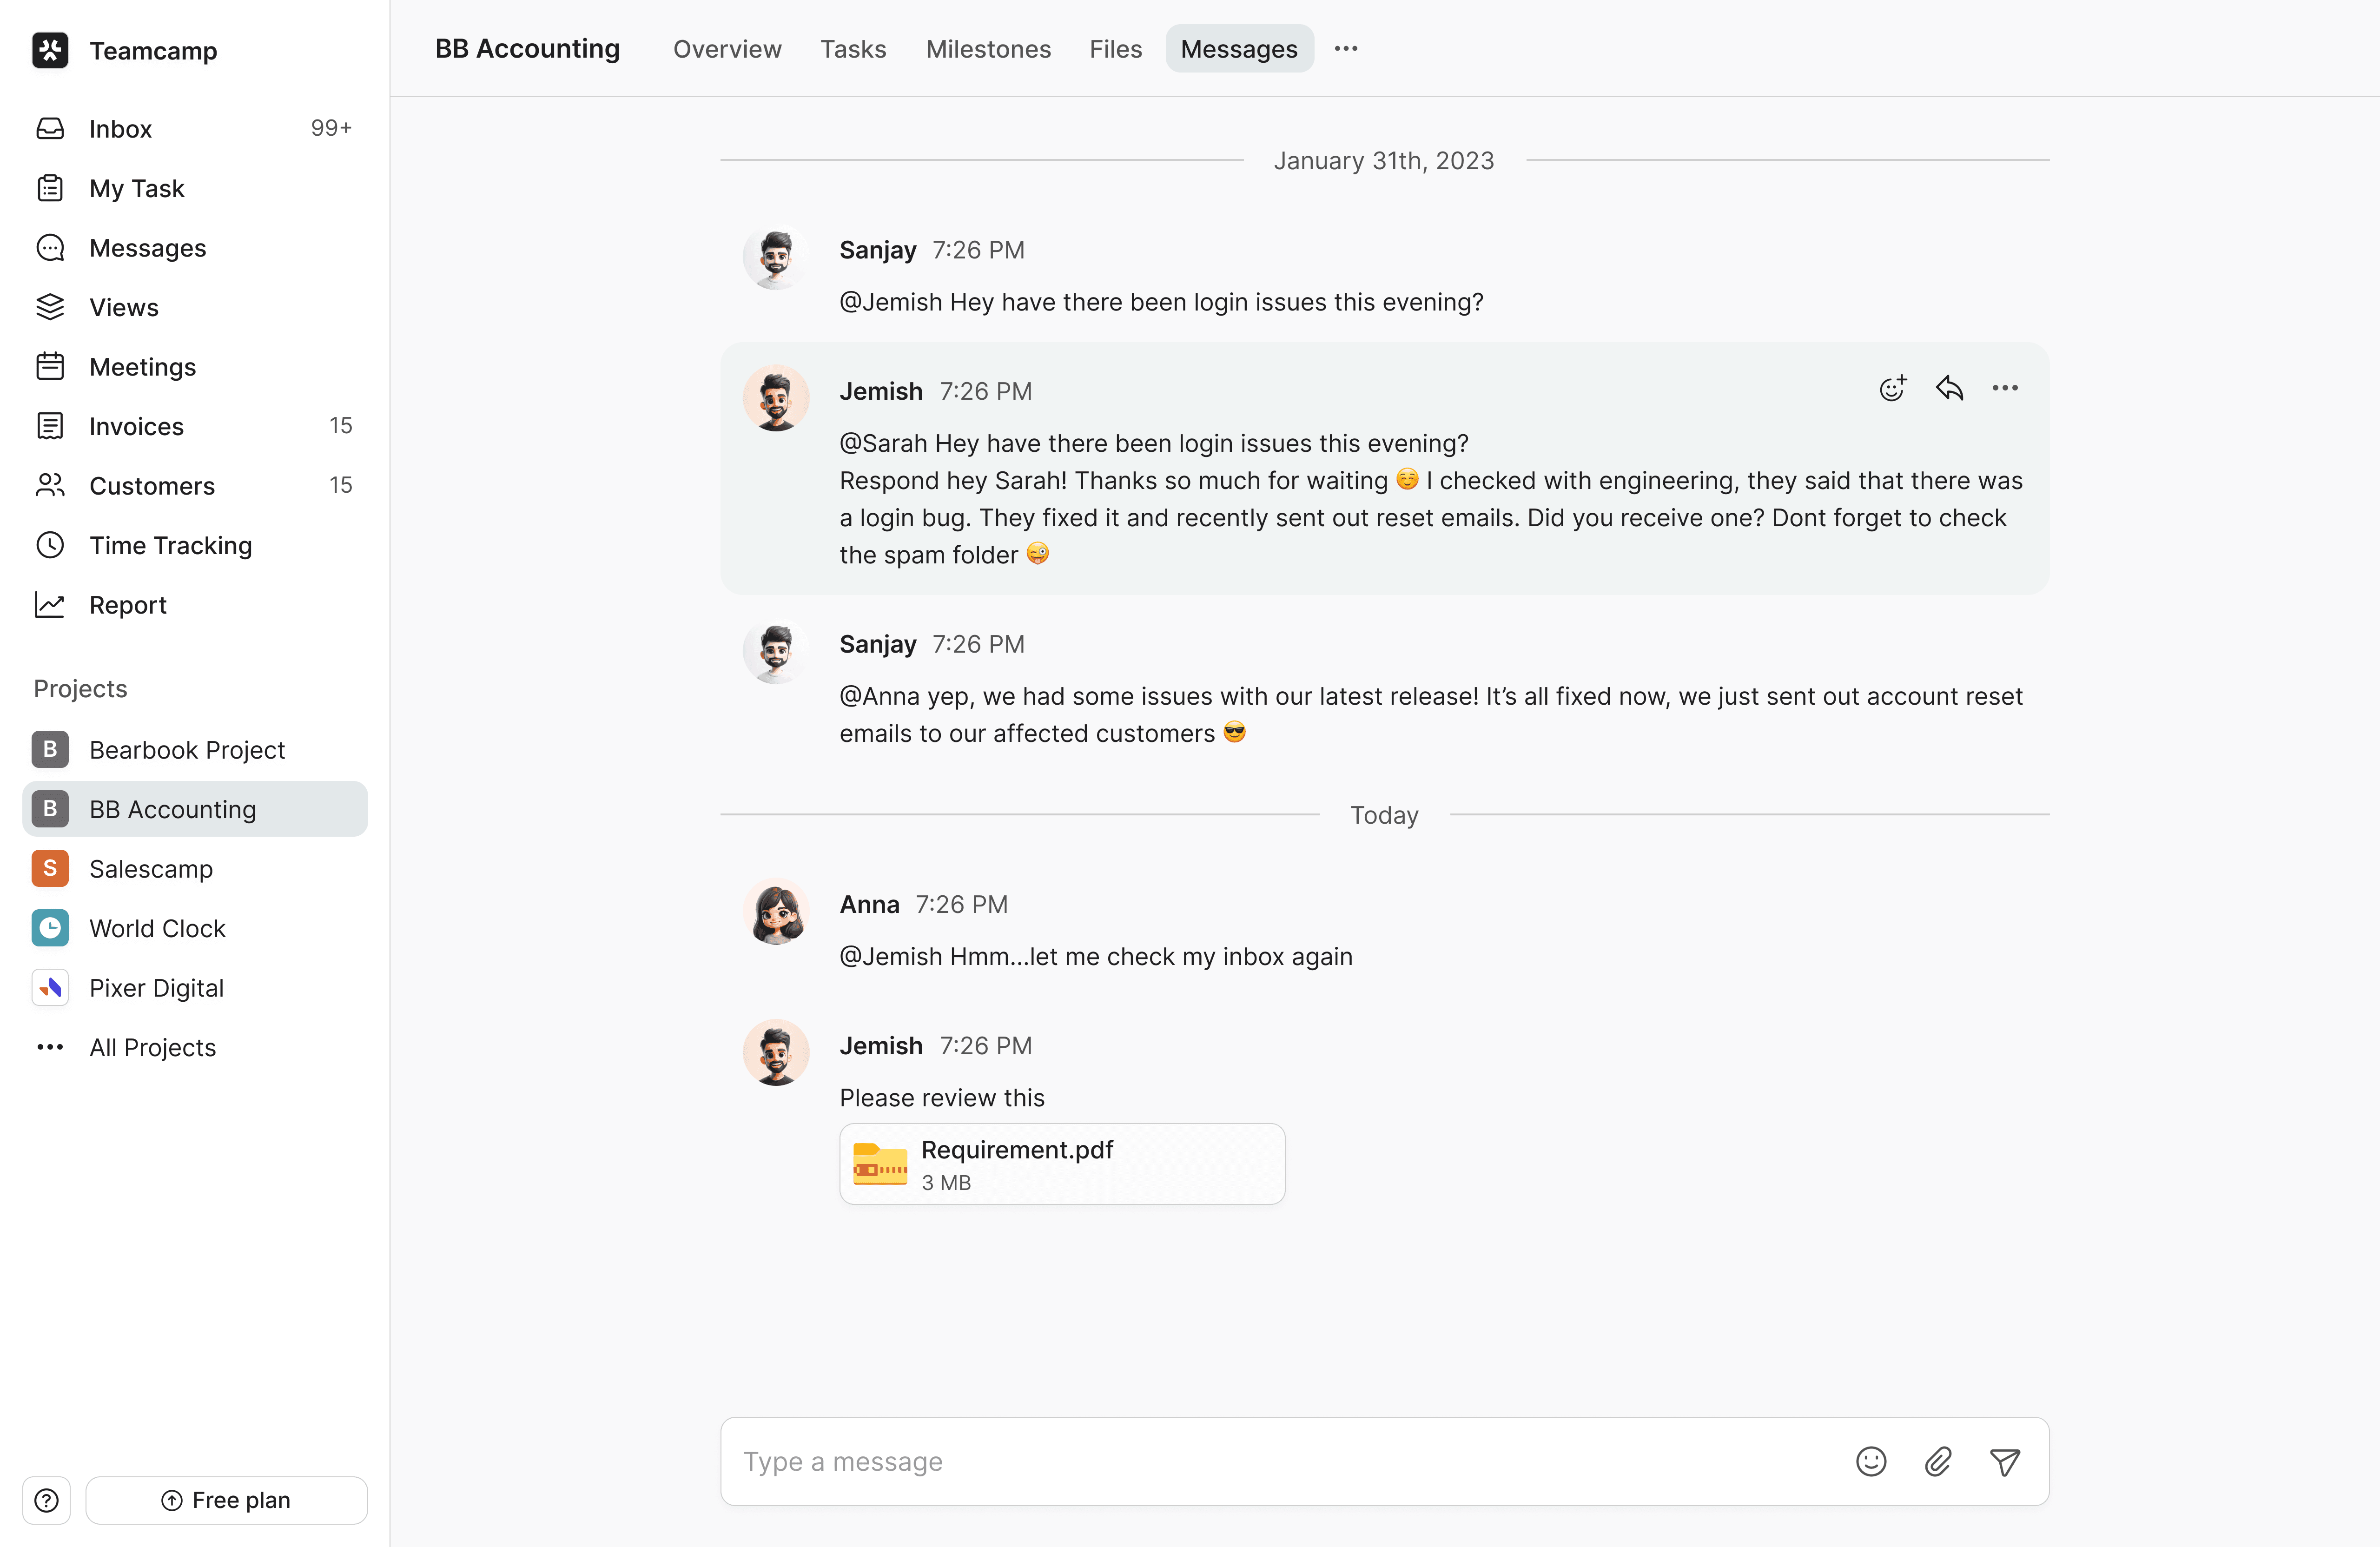Open more options on Jemish's highlighted message
The width and height of the screenshot is (2380, 1547).
pos(2004,388)
